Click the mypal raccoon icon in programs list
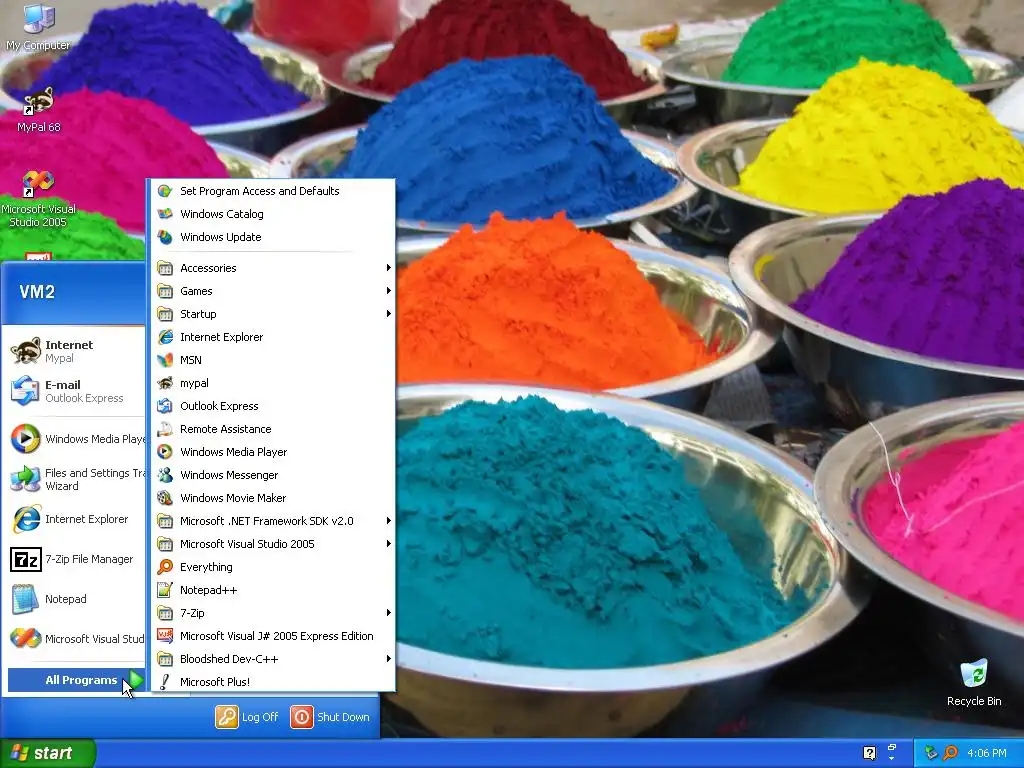Image resolution: width=1024 pixels, height=768 pixels. click(165, 383)
